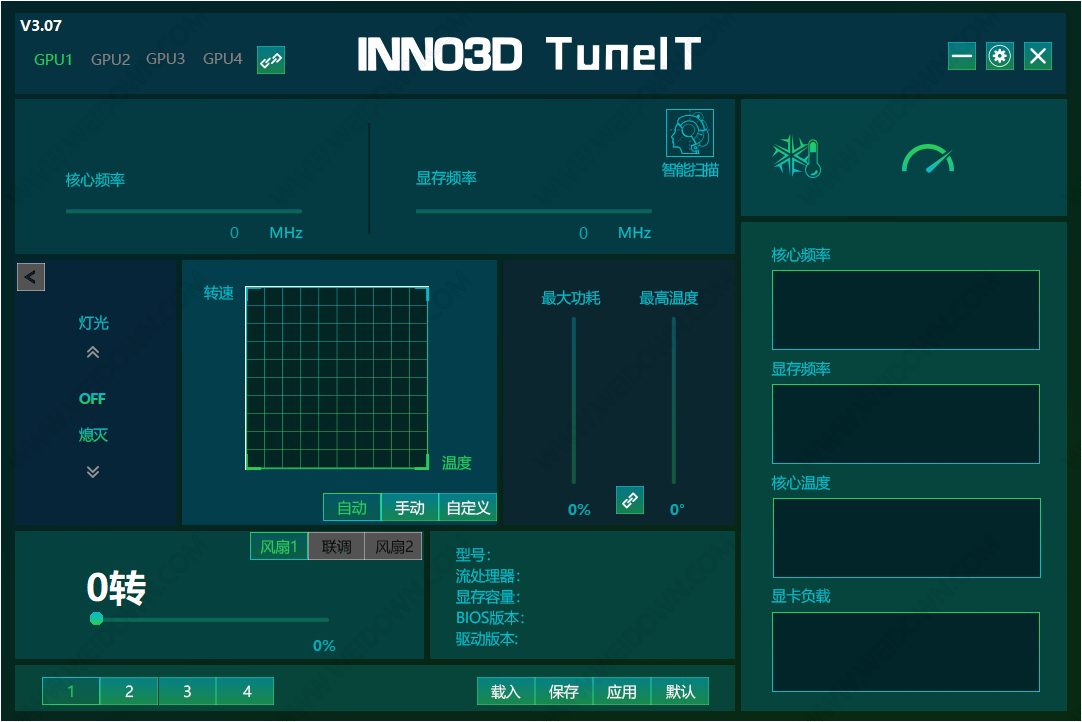Click the 显存频率 monitoring graph box
This screenshot has height=722, width=1082.
[905, 424]
